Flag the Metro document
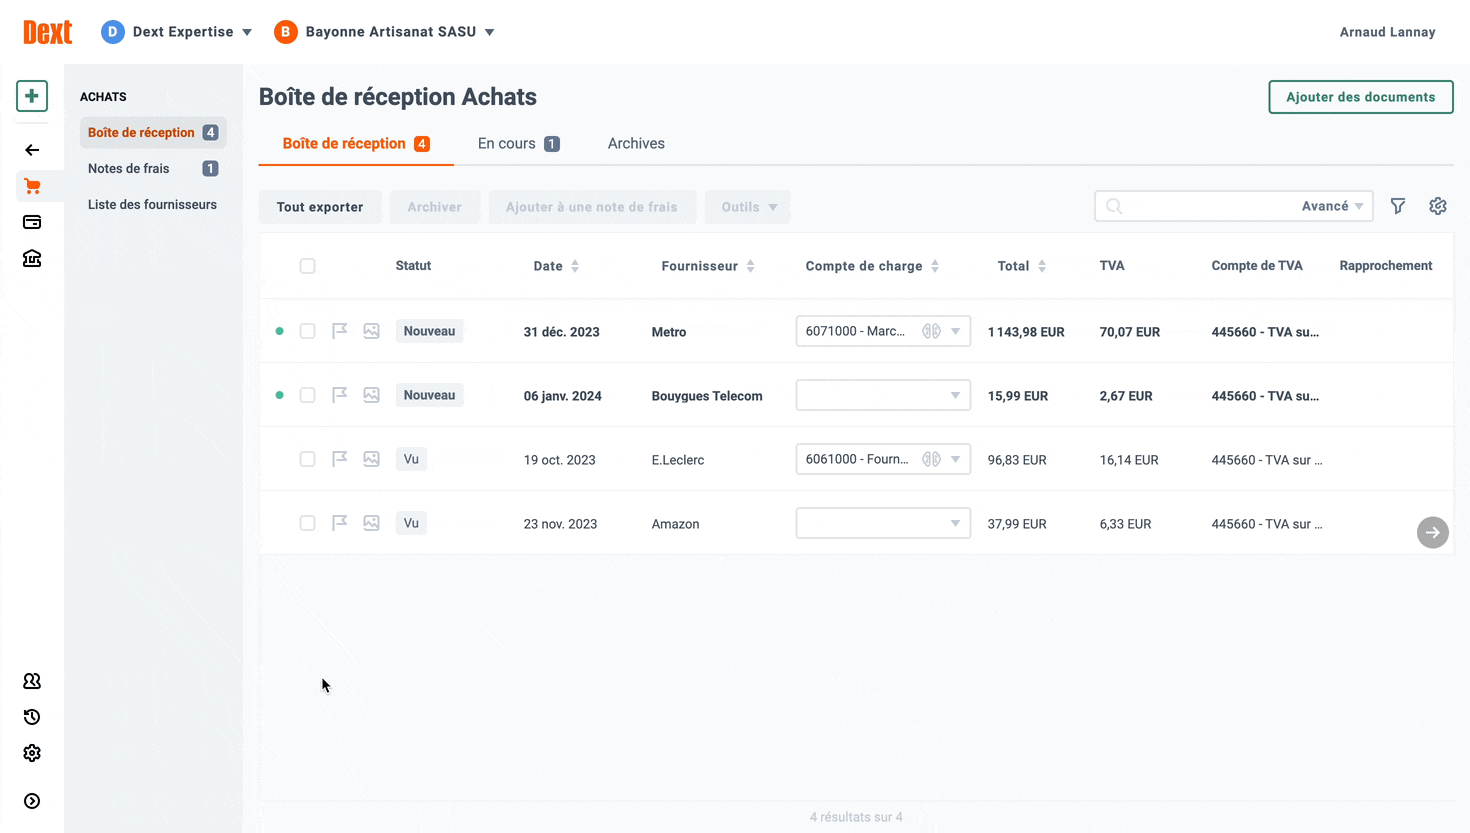Image resolution: width=1470 pixels, height=833 pixels. (x=340, y=331)
